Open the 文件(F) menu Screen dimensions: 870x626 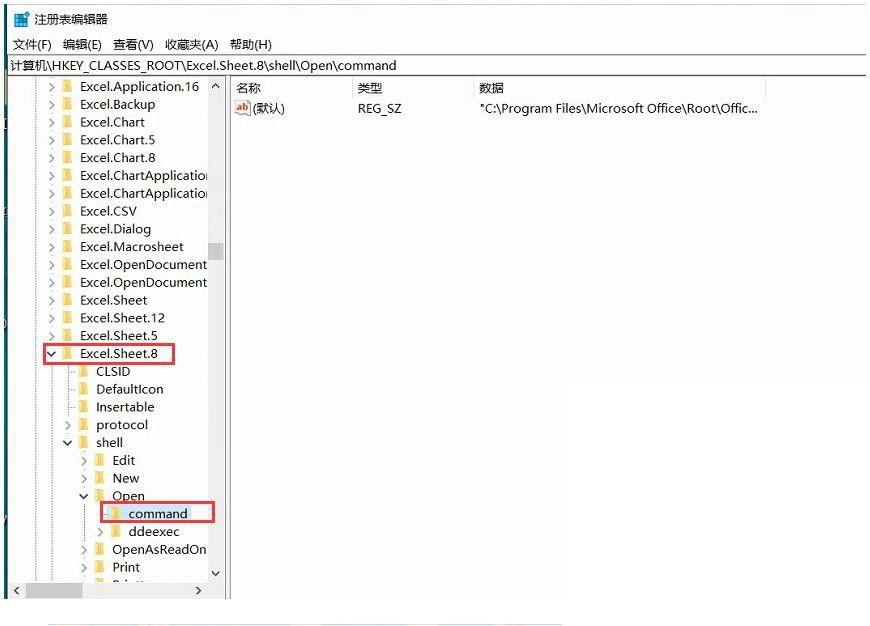pos(32,45)
